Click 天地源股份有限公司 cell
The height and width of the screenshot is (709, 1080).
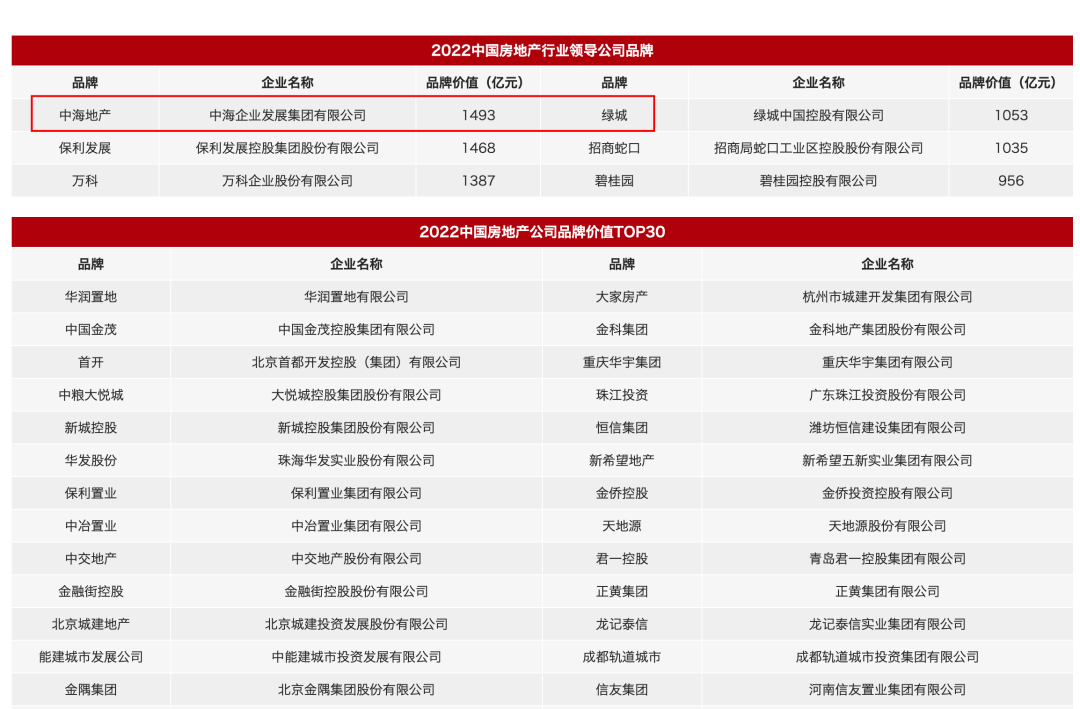tap(887, 526)
